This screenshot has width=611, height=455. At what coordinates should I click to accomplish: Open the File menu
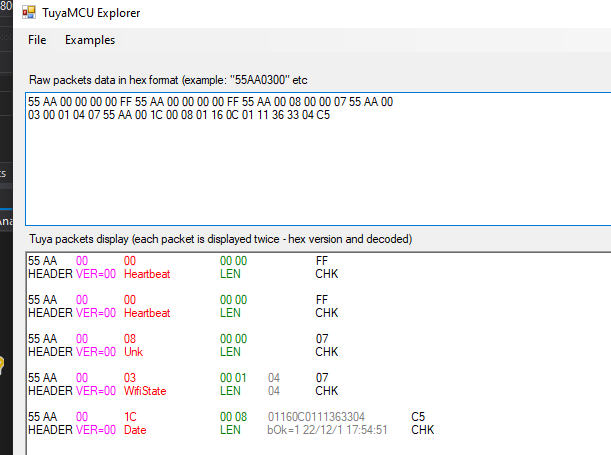click(x=37, y=40)
